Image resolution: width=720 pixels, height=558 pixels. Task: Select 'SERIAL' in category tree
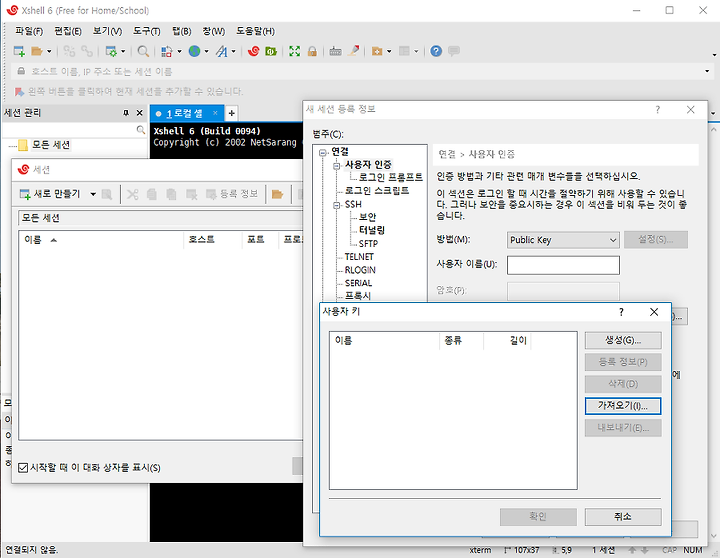(358, 283)
